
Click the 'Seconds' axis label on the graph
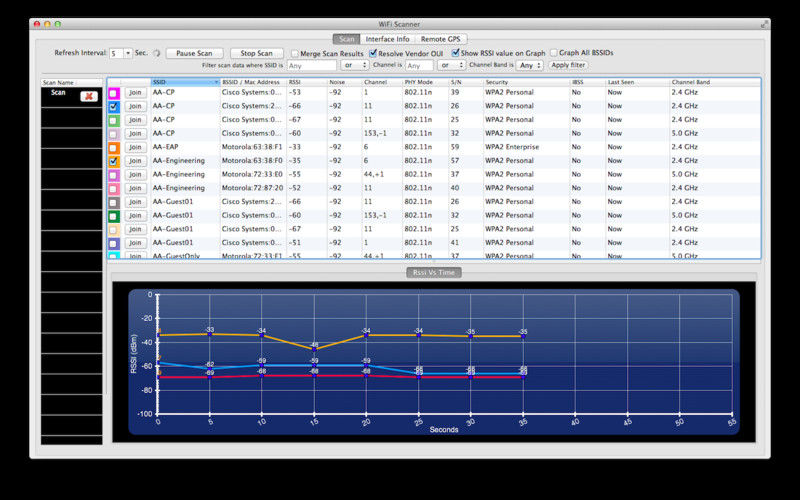coord(443,430)
